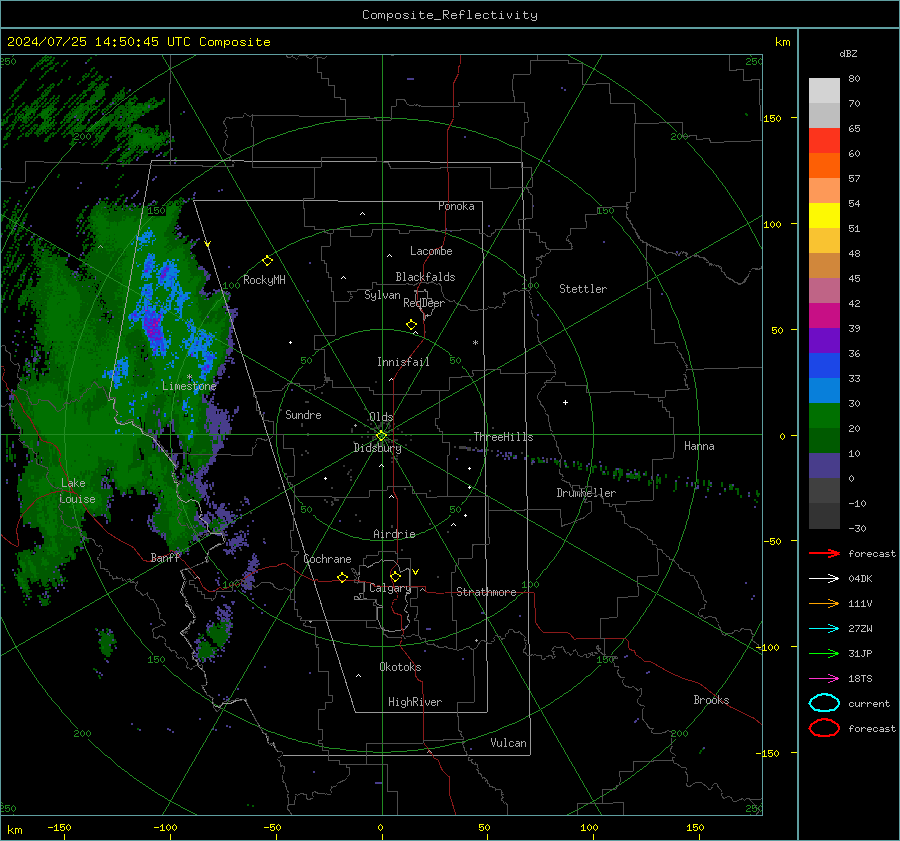Click the Hanna city label
The image size is (900, 841).
699,446
